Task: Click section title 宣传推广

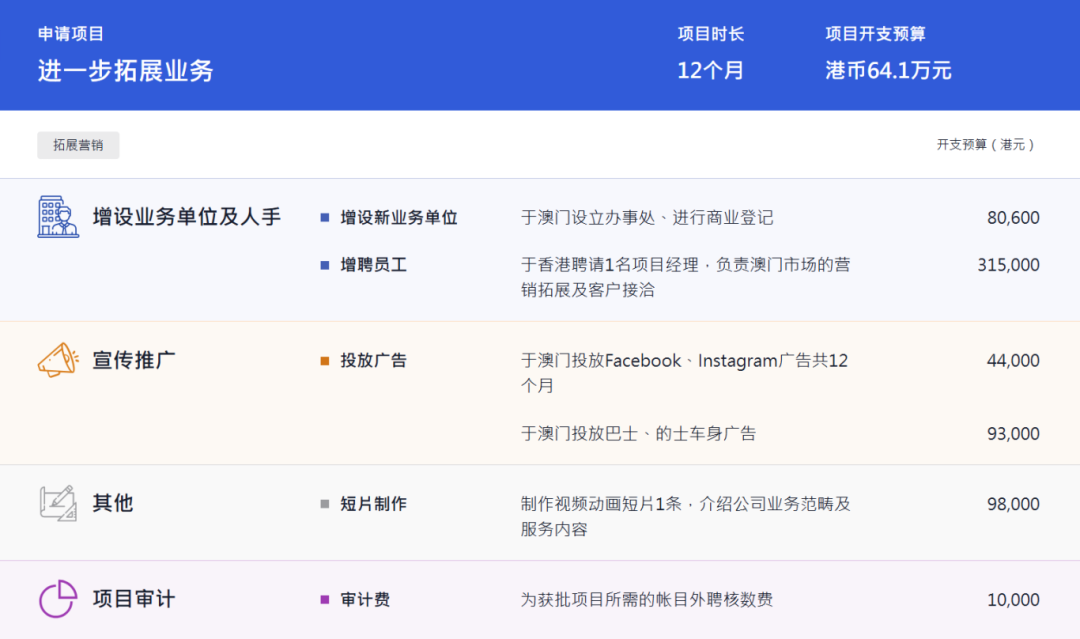Action: [x=134, y=360]
